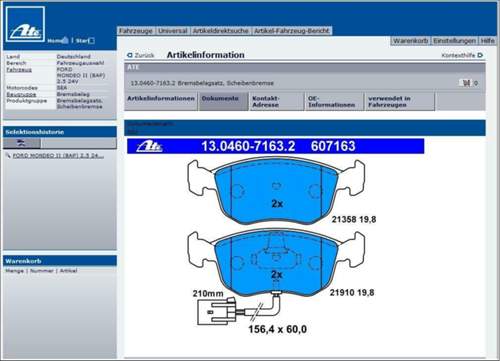
Task: Click the Fahrzeug link in the sidebar
Action: point(19,70)
